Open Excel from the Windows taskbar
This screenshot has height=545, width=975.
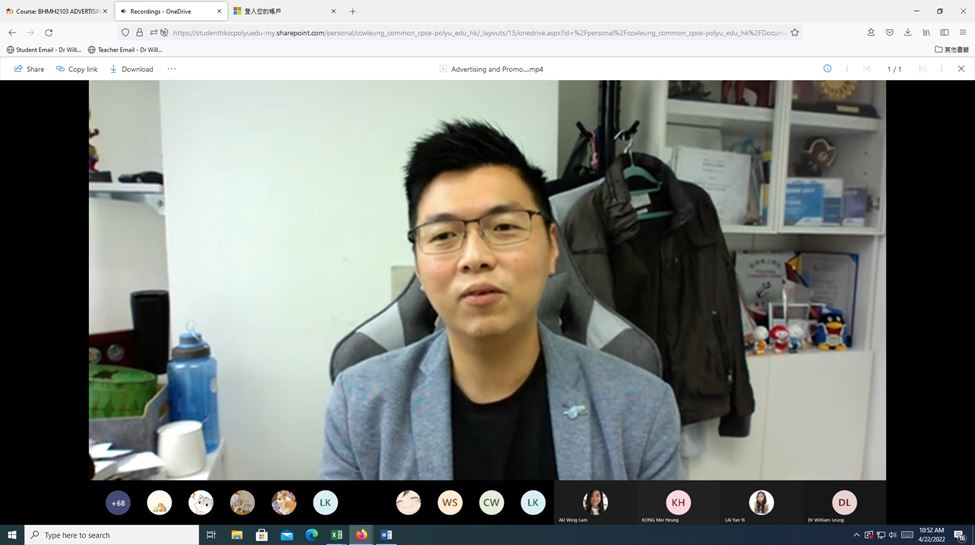pos(336,535)
